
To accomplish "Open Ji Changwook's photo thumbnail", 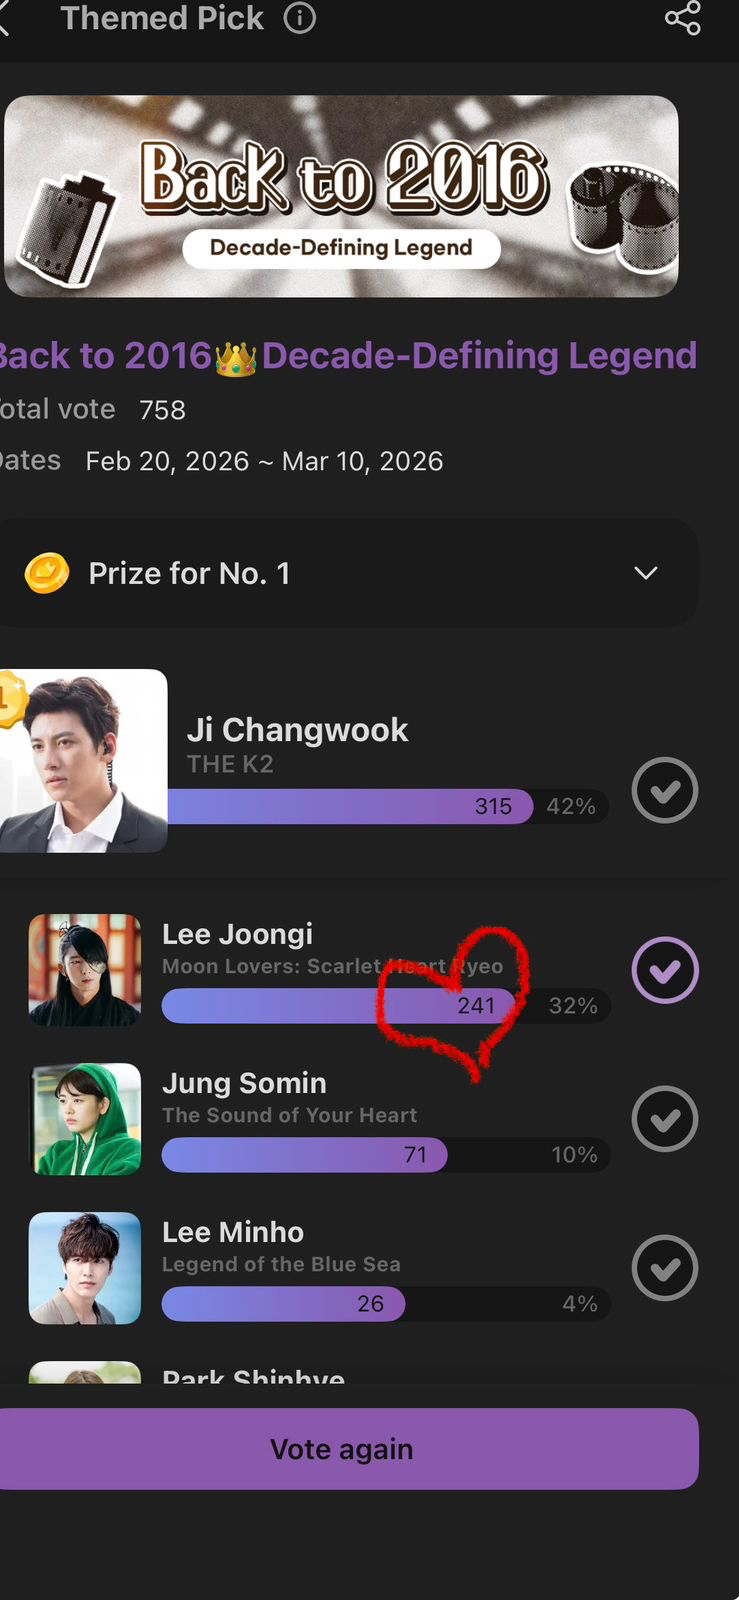I will pyautogui.click(x=84, y=761).
